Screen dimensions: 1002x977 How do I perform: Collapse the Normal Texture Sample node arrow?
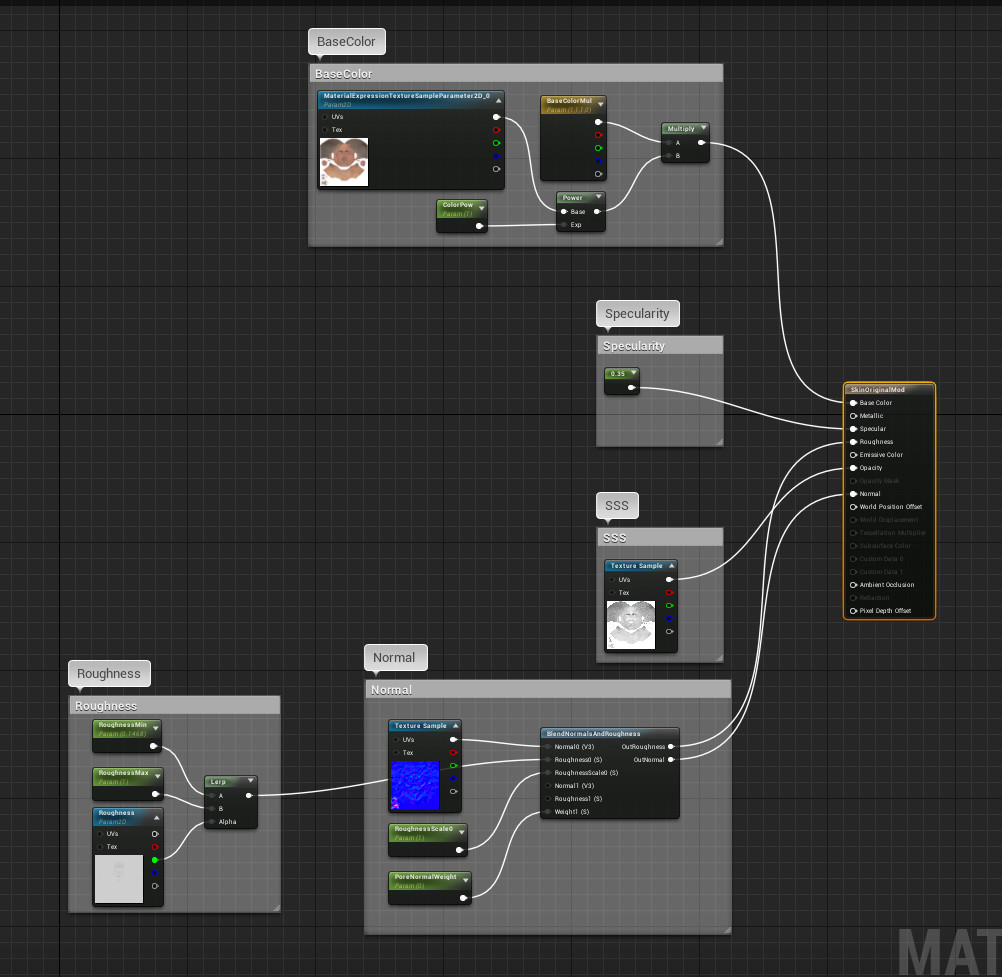[x=456, y=725]
